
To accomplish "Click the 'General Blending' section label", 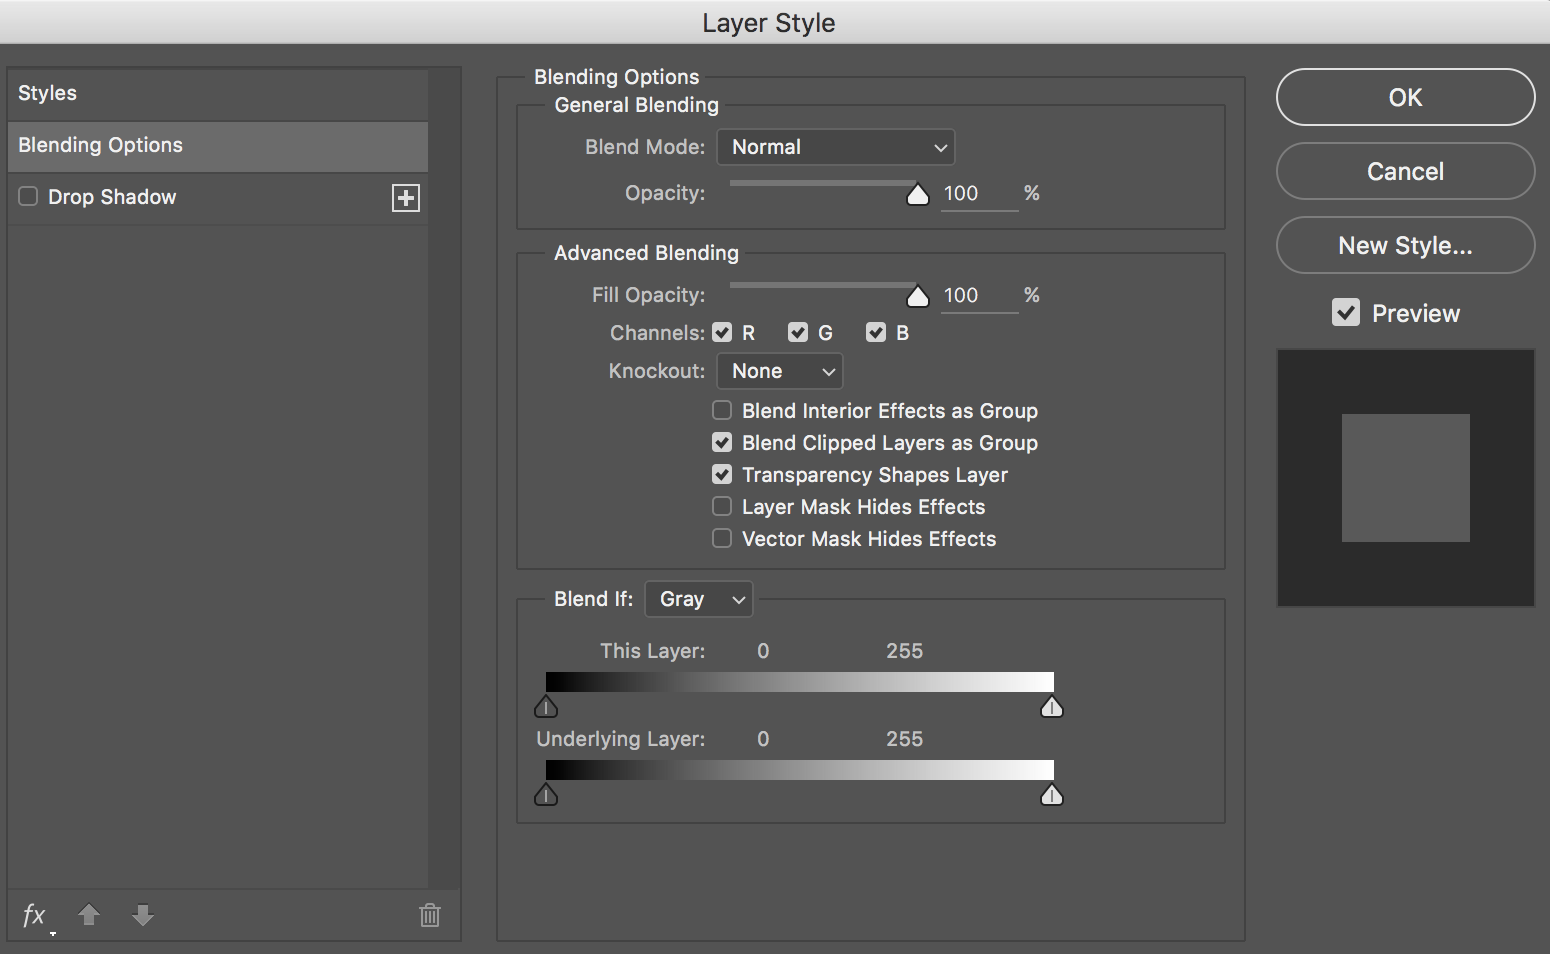I will [636, 105].
